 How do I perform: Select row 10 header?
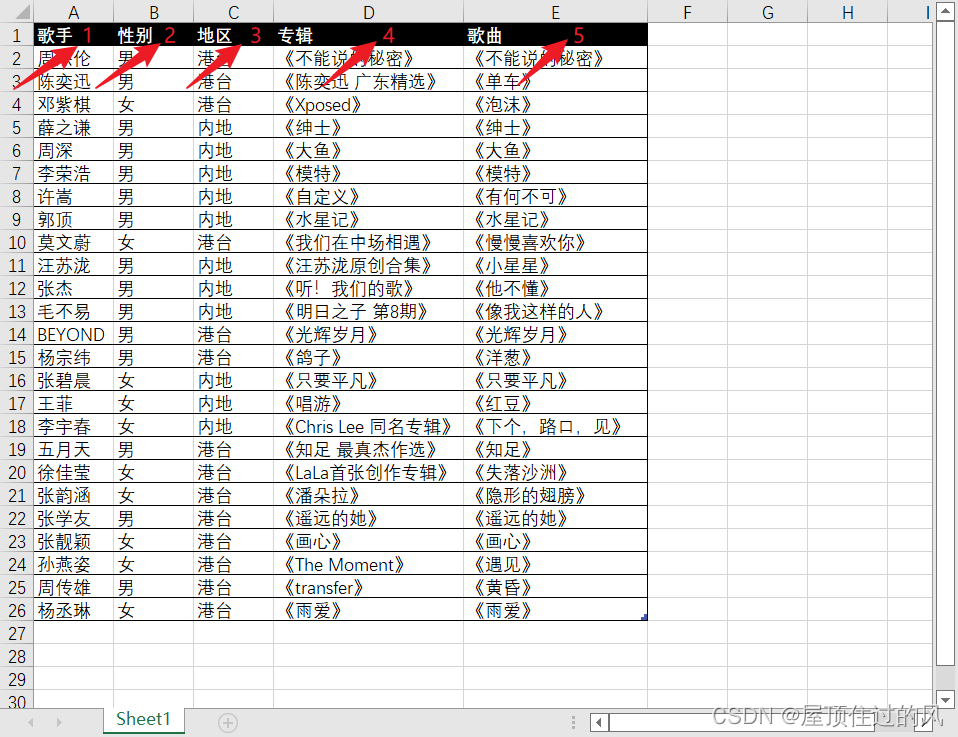pyautogui.click(x=16, y=243)
